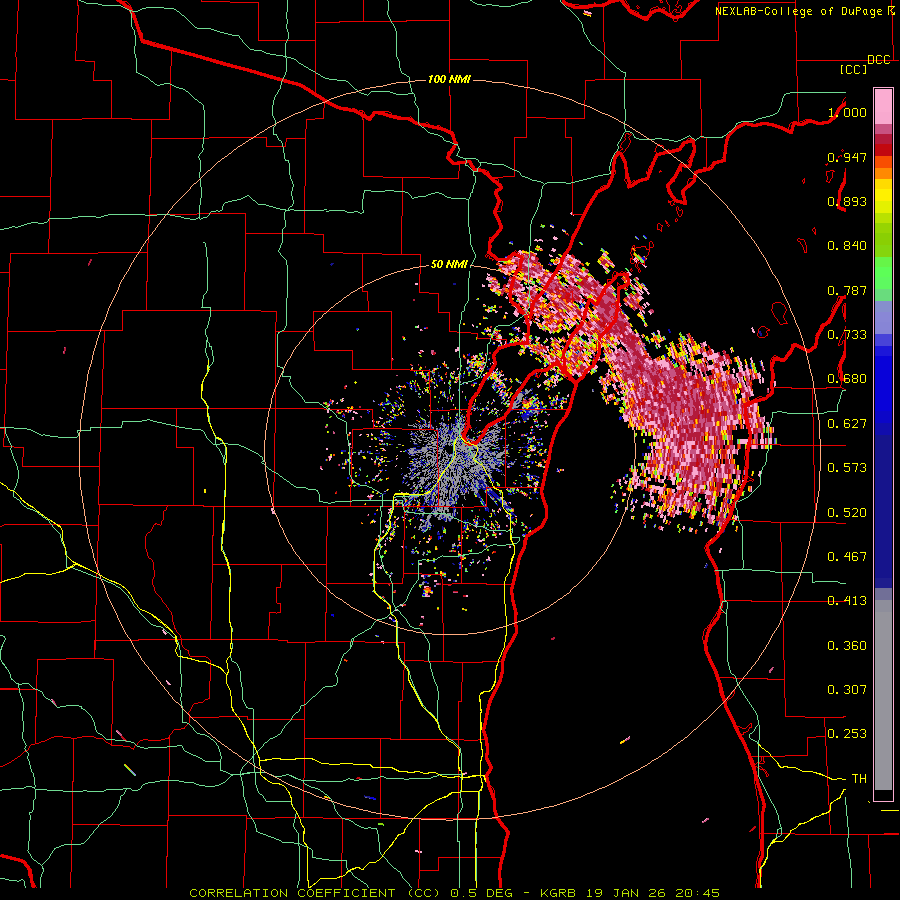Select the 0.253 scale value
Image resolution: width=900 pixels, height=900 pixels.
click(847, 734)
